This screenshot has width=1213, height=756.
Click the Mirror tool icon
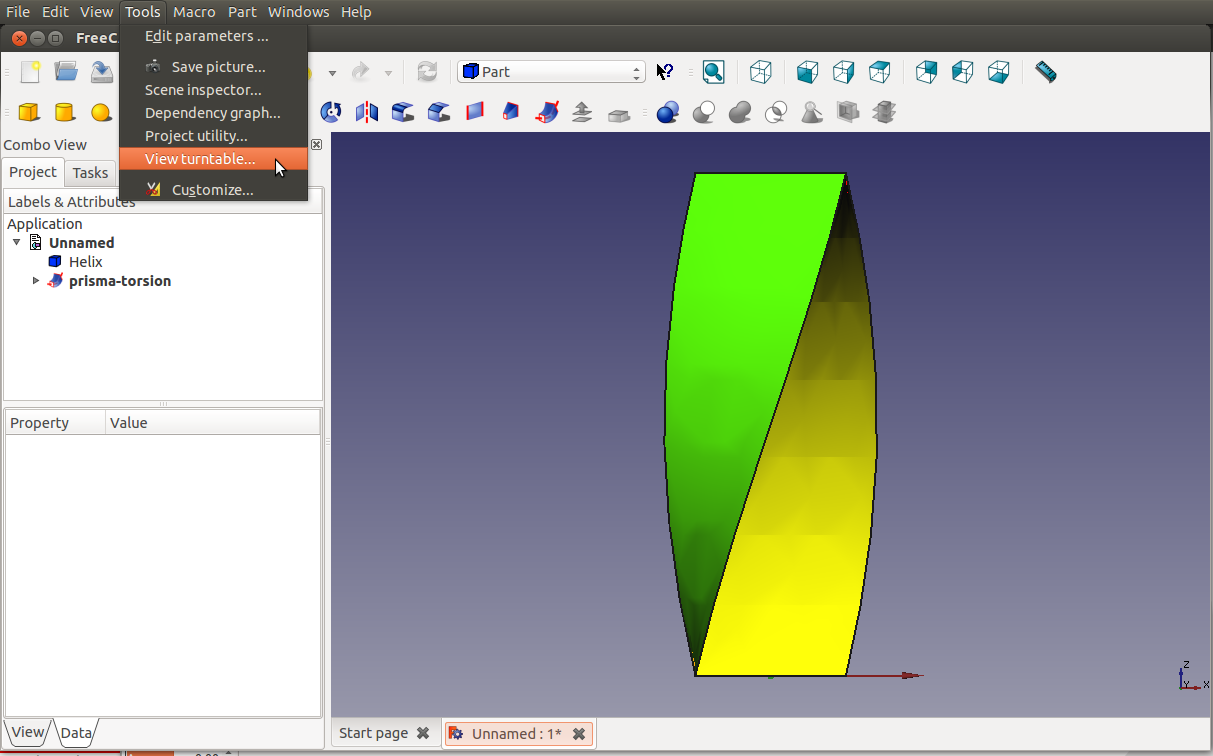(x=367, y=112)
